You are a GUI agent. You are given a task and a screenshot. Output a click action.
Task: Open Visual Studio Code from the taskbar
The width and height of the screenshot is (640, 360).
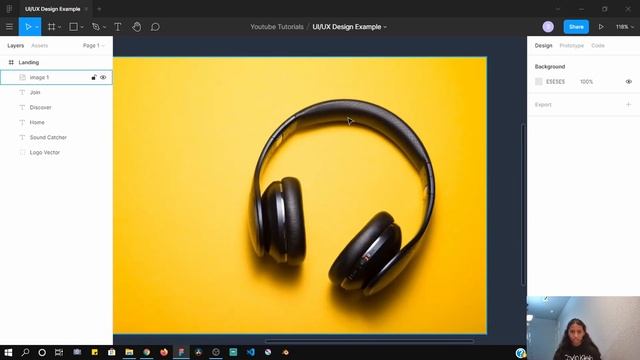[250, 352]
